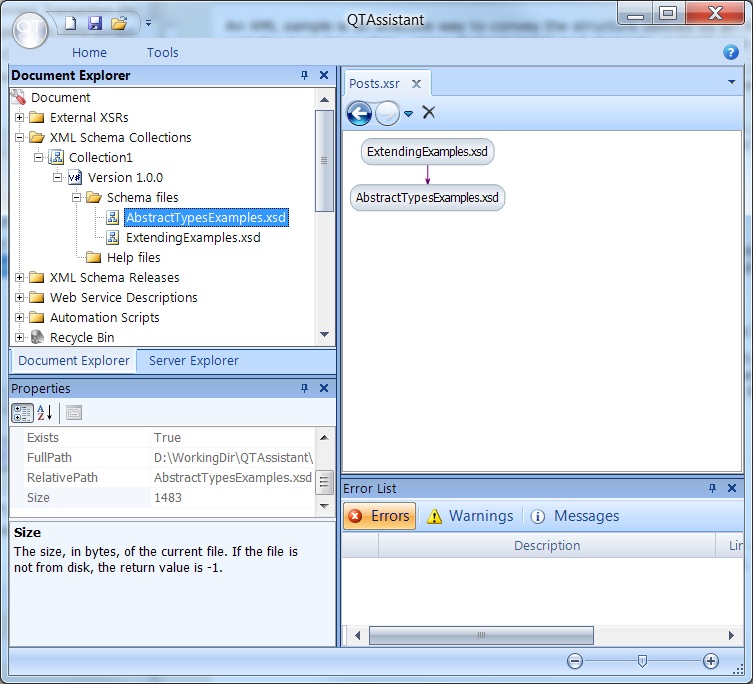The height and width of the screenshot is (684, 753).
Task: Close the Error List panel
Action: (732, 489)
